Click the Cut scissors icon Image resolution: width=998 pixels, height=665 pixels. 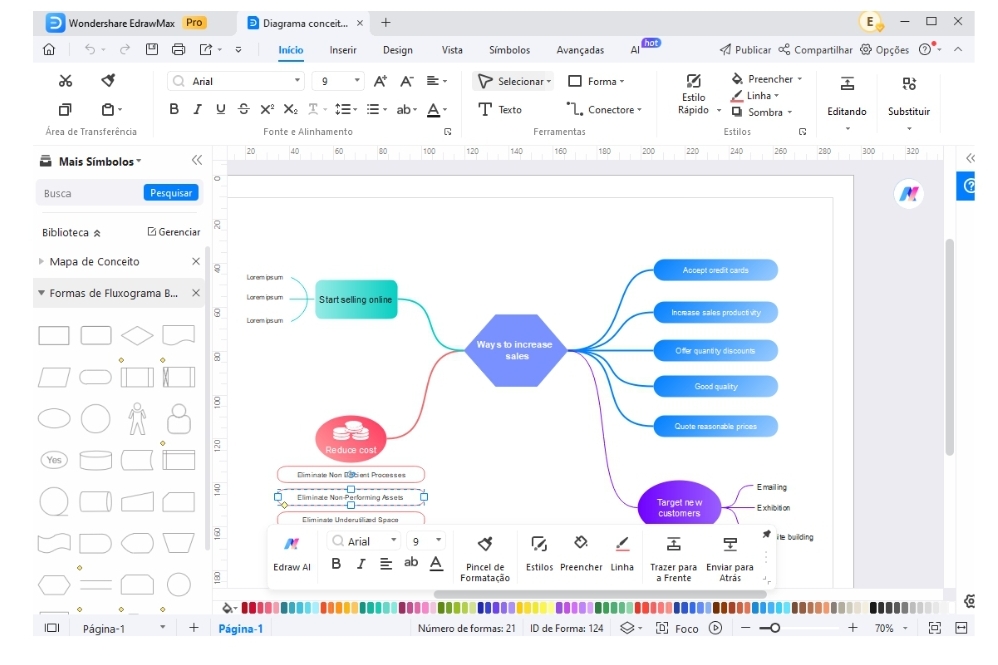pyautogui.click(x=65, y=81)
